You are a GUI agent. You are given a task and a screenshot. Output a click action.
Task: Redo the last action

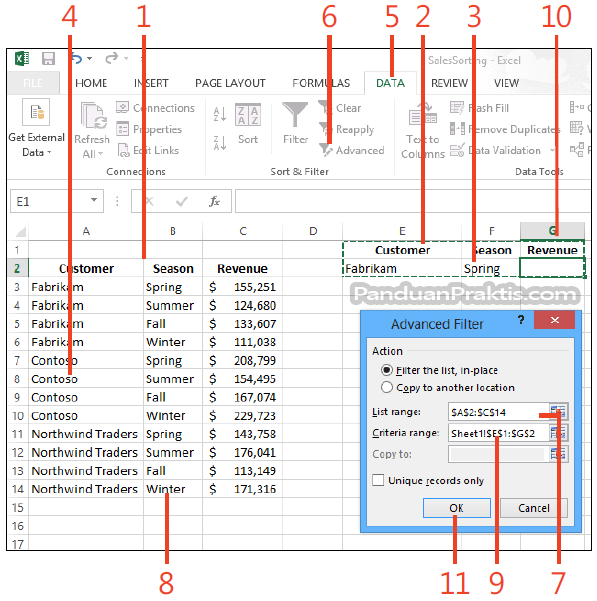click(112, 59)
